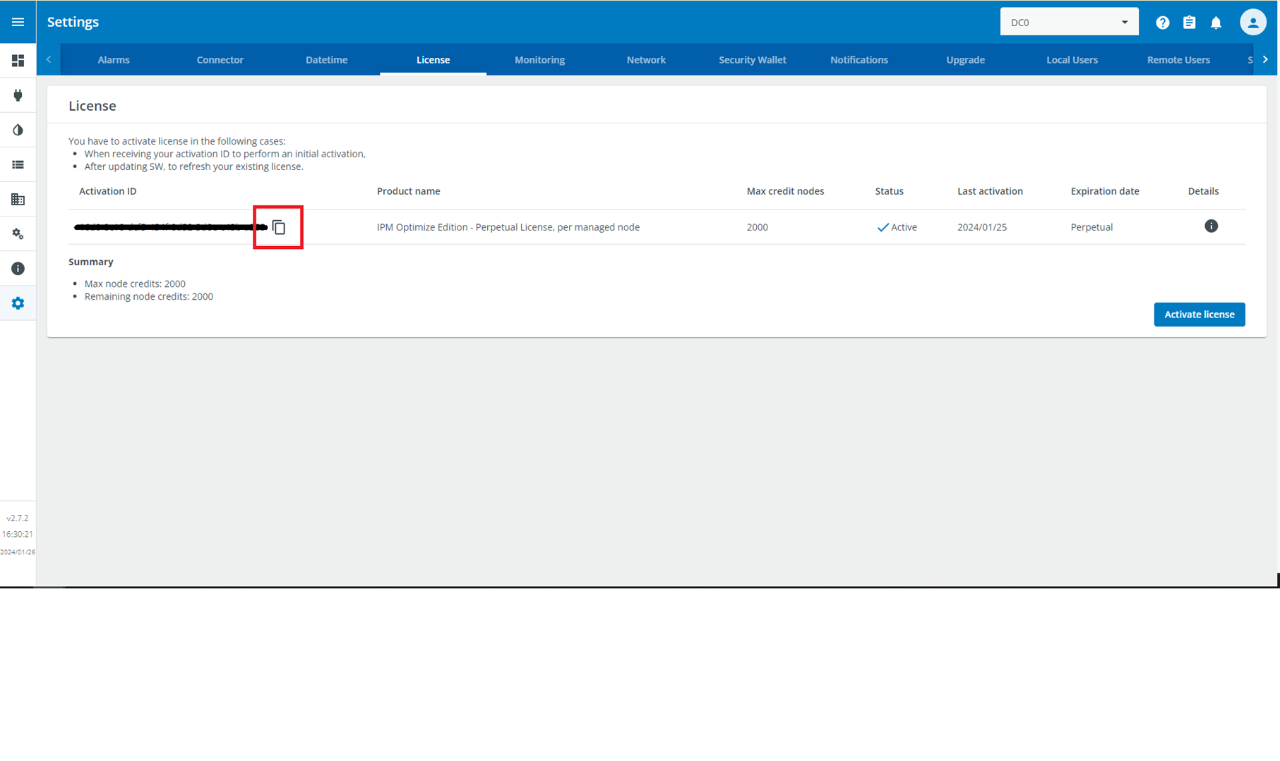Click the Activate license button
Image resolution: width=1280 pixels, height=761 pixels.
pos(1199,314)
